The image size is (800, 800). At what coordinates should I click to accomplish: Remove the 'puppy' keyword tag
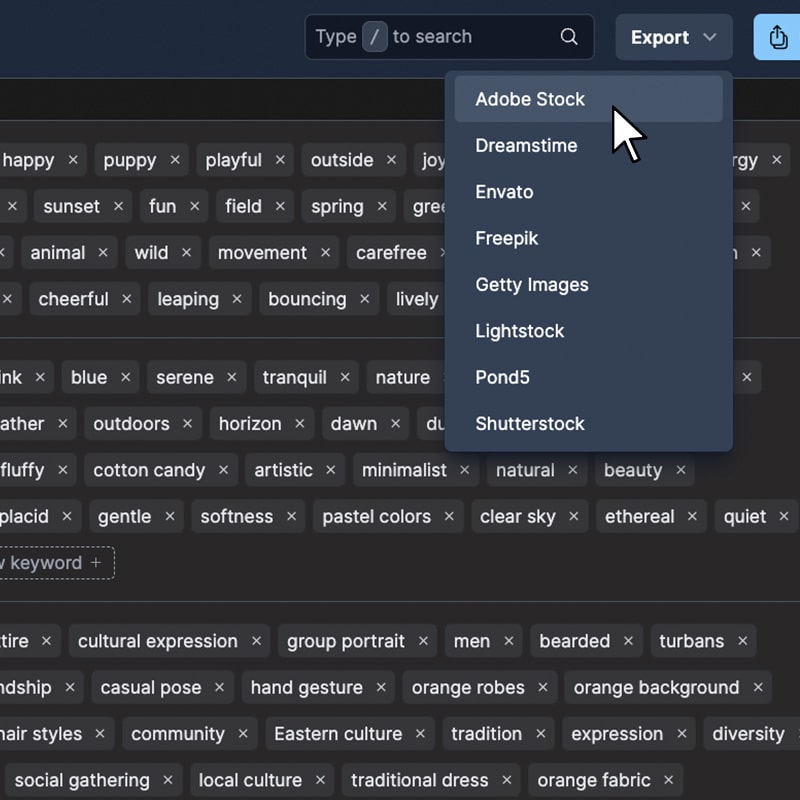point(175,160)
